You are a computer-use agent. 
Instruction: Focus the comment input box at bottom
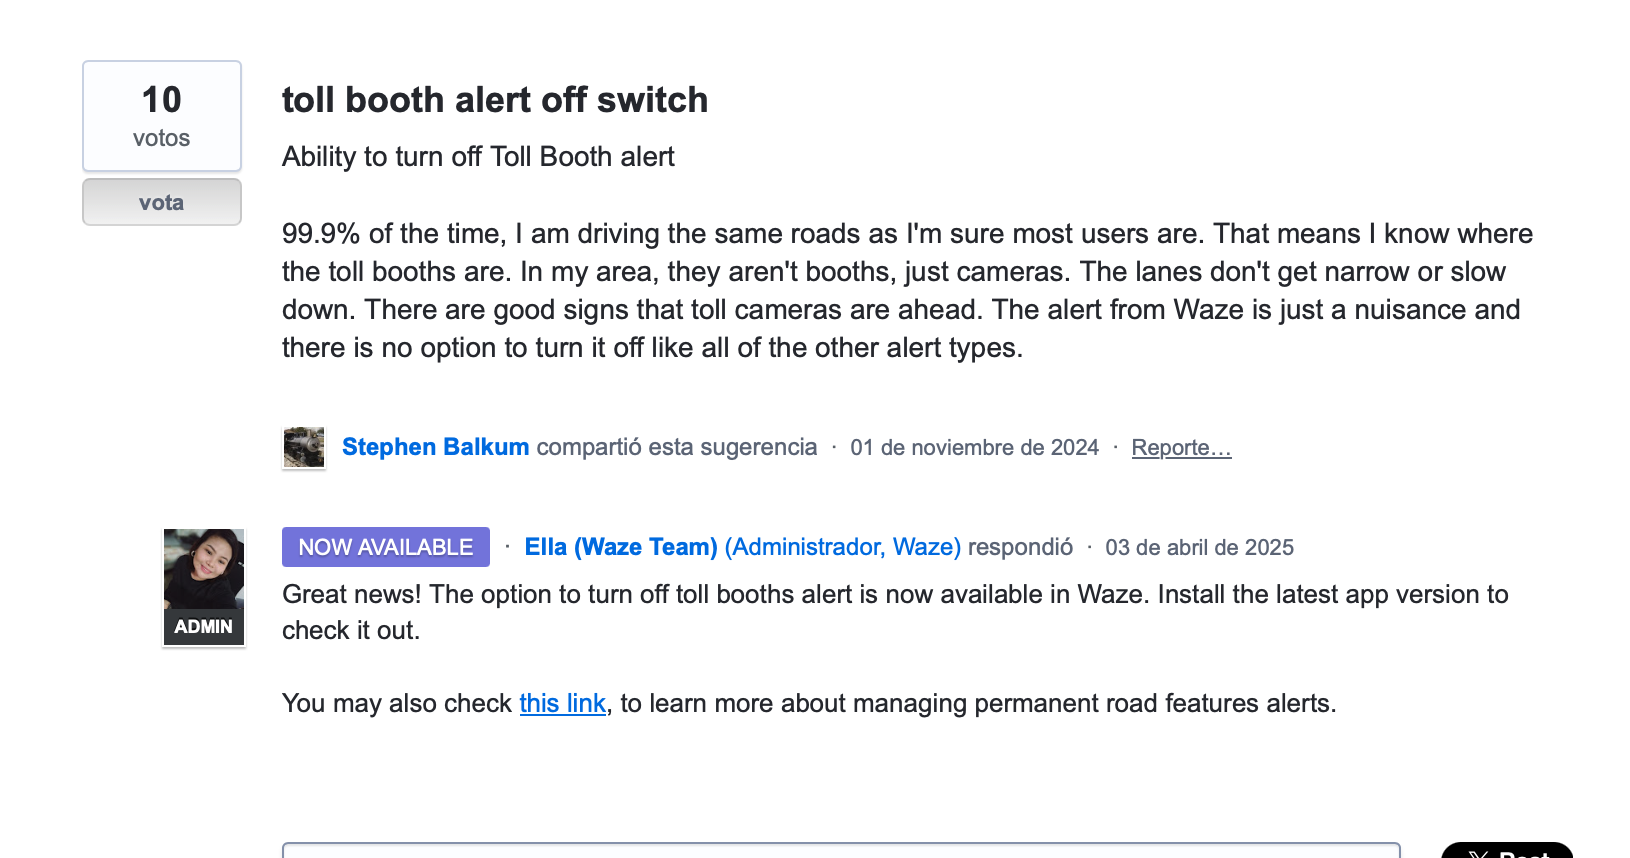tap(840, 850)
